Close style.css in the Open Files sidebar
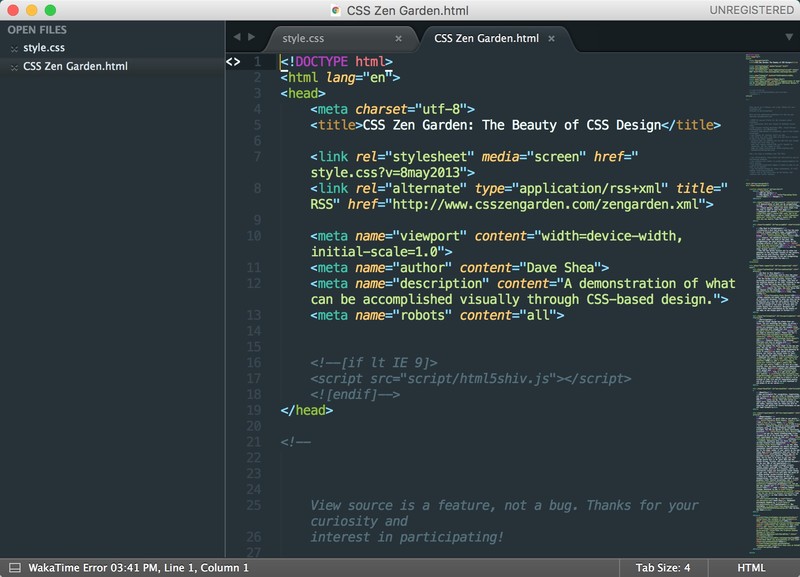 point(14,49)
